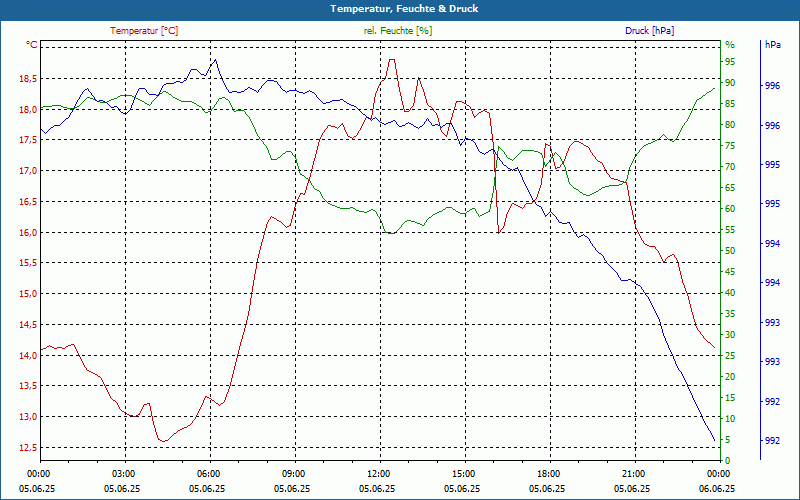
Task: Click the 10 humidity axis value
Action: point(730,418)
